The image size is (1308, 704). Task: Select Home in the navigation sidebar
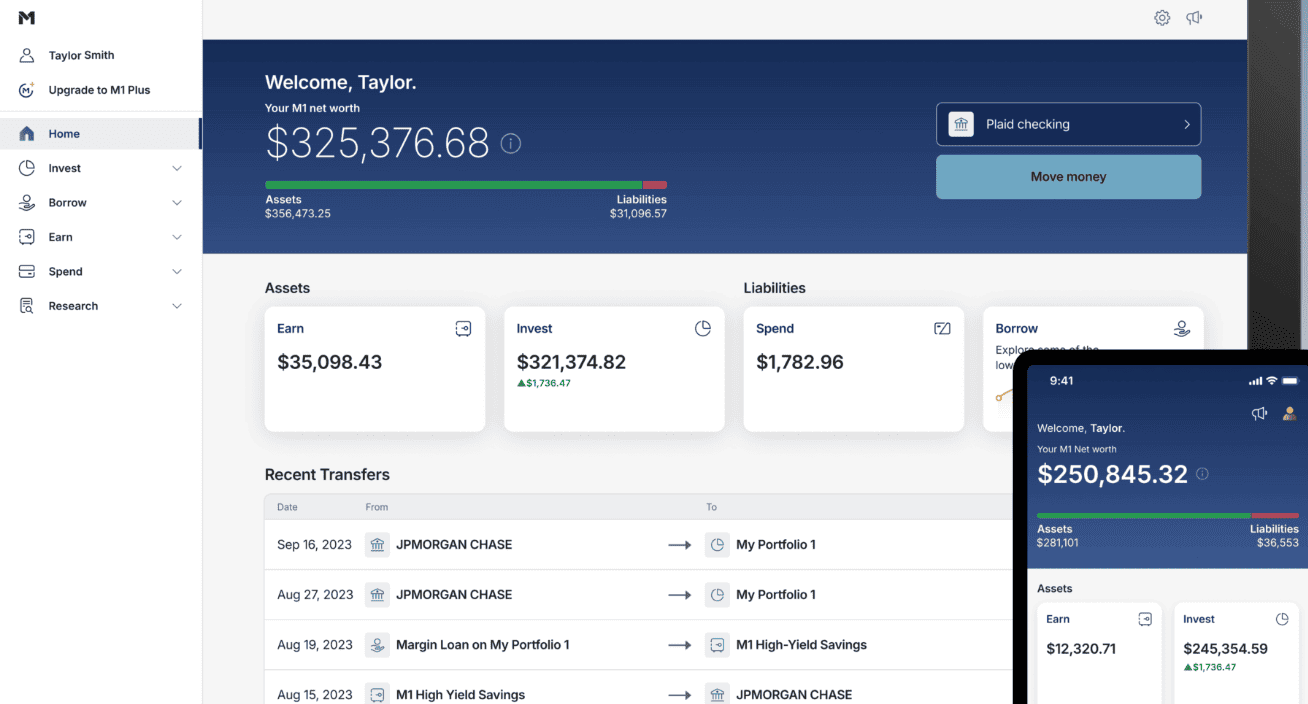tap(64, 133)
